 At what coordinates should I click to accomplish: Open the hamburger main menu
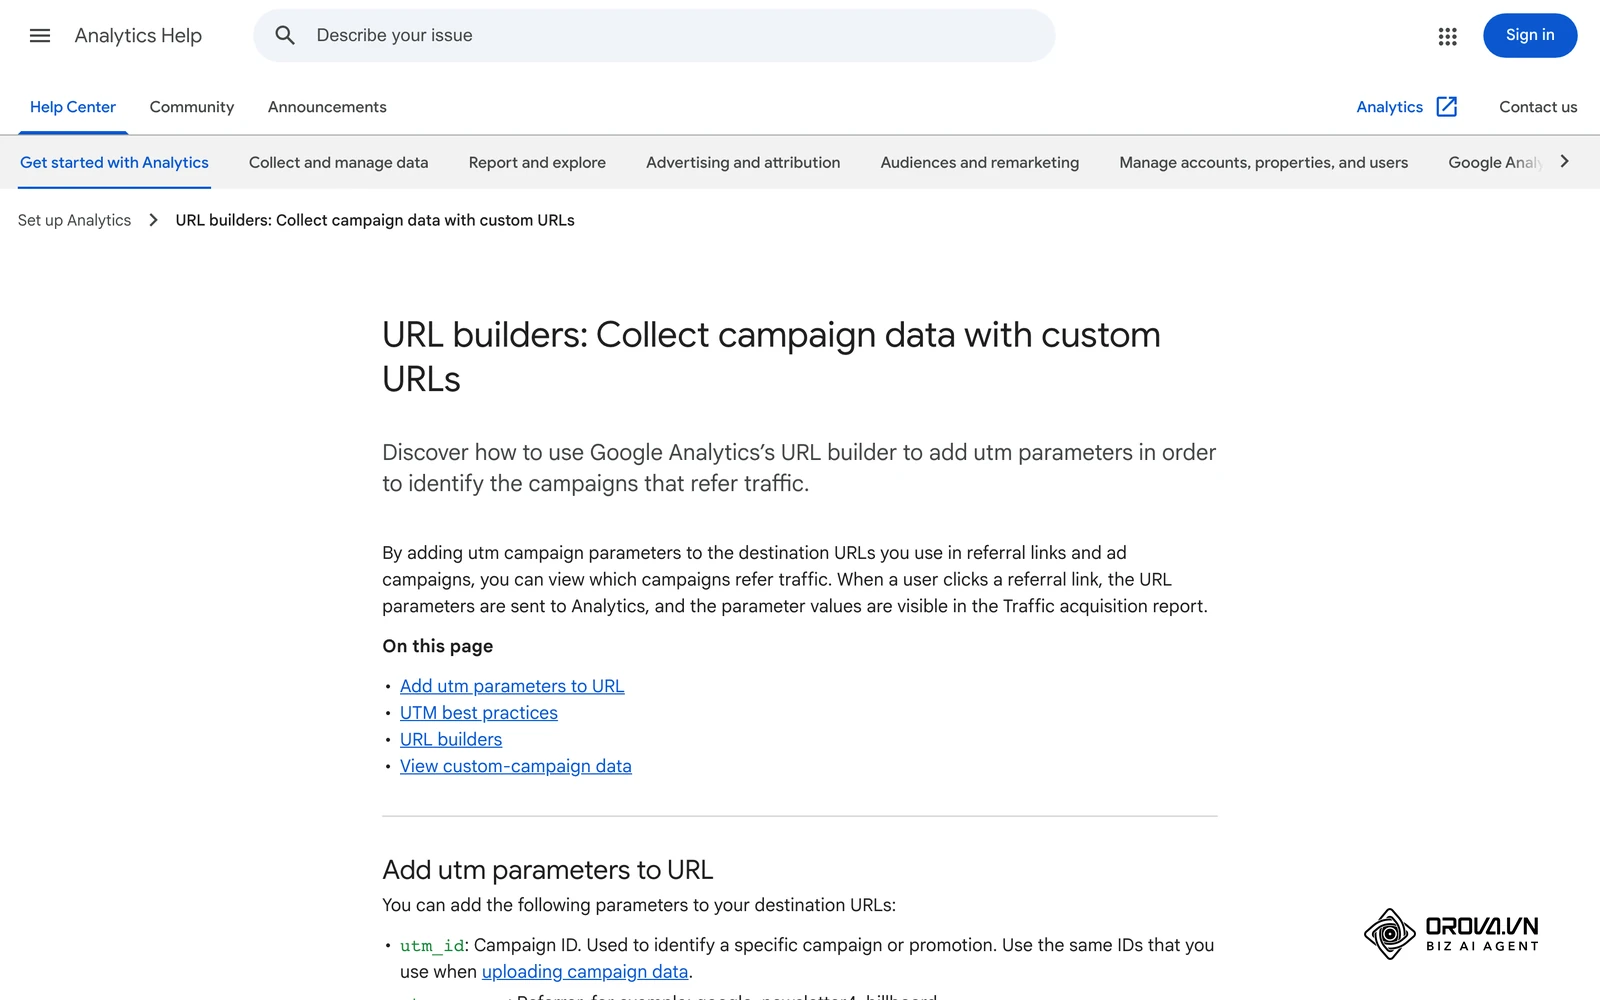coord(40,36)
